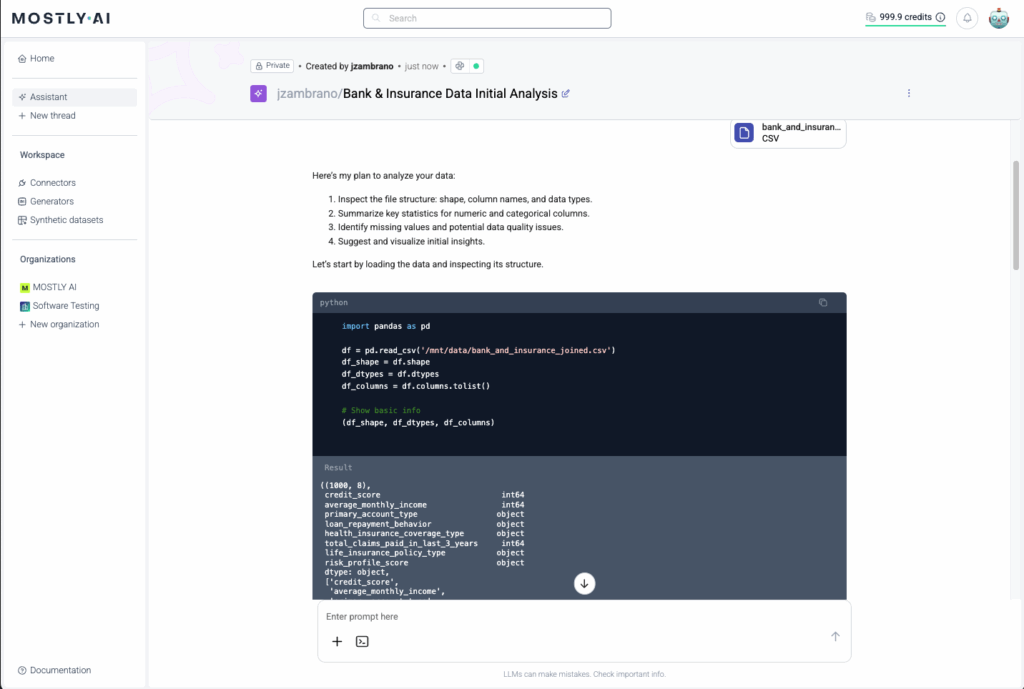Click the Documentation circle icon

coord(22,671)
